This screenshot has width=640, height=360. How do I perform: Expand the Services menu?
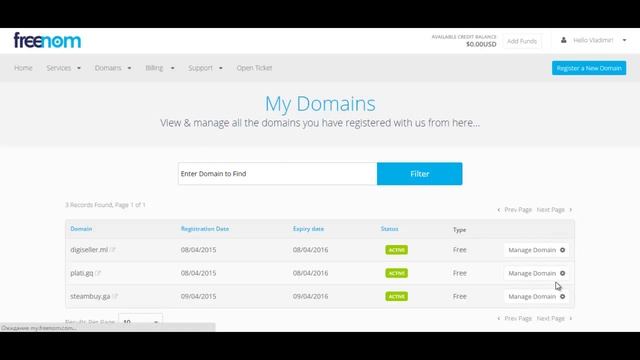[64, 68]
